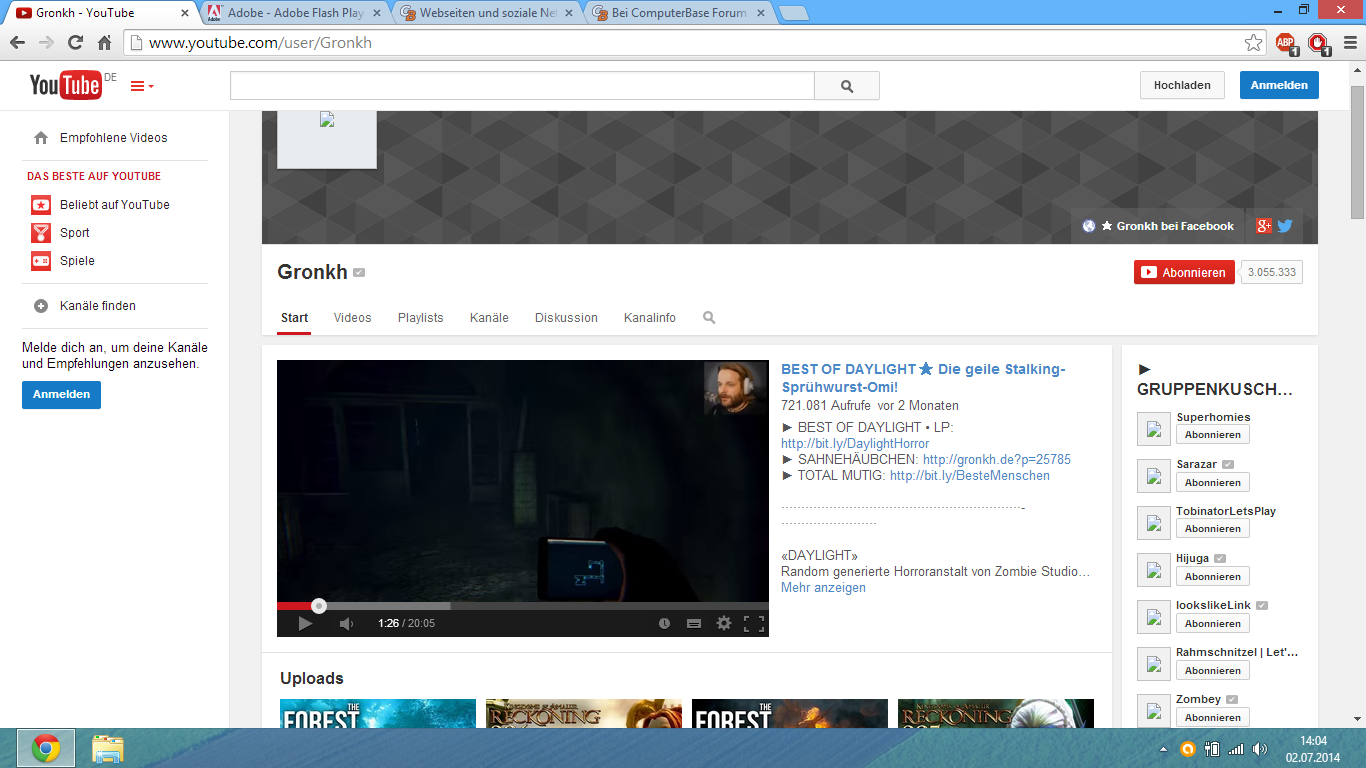Open Sarazar channel thumbnail
This screenshot has width=1366, height=768.
[1154, 476]
